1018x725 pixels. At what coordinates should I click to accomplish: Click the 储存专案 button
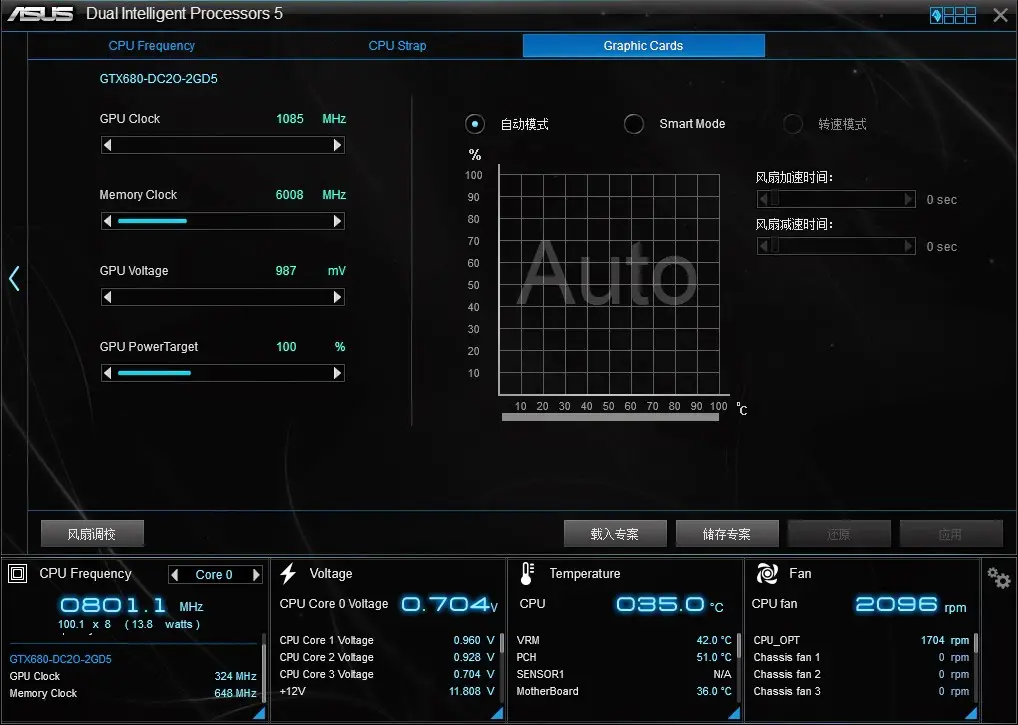[x=727, y=534]
